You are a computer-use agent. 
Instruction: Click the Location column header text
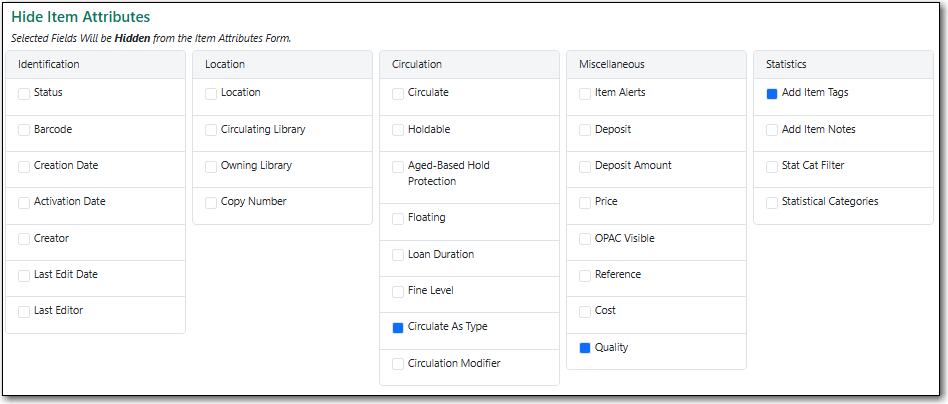click(225, 64)
